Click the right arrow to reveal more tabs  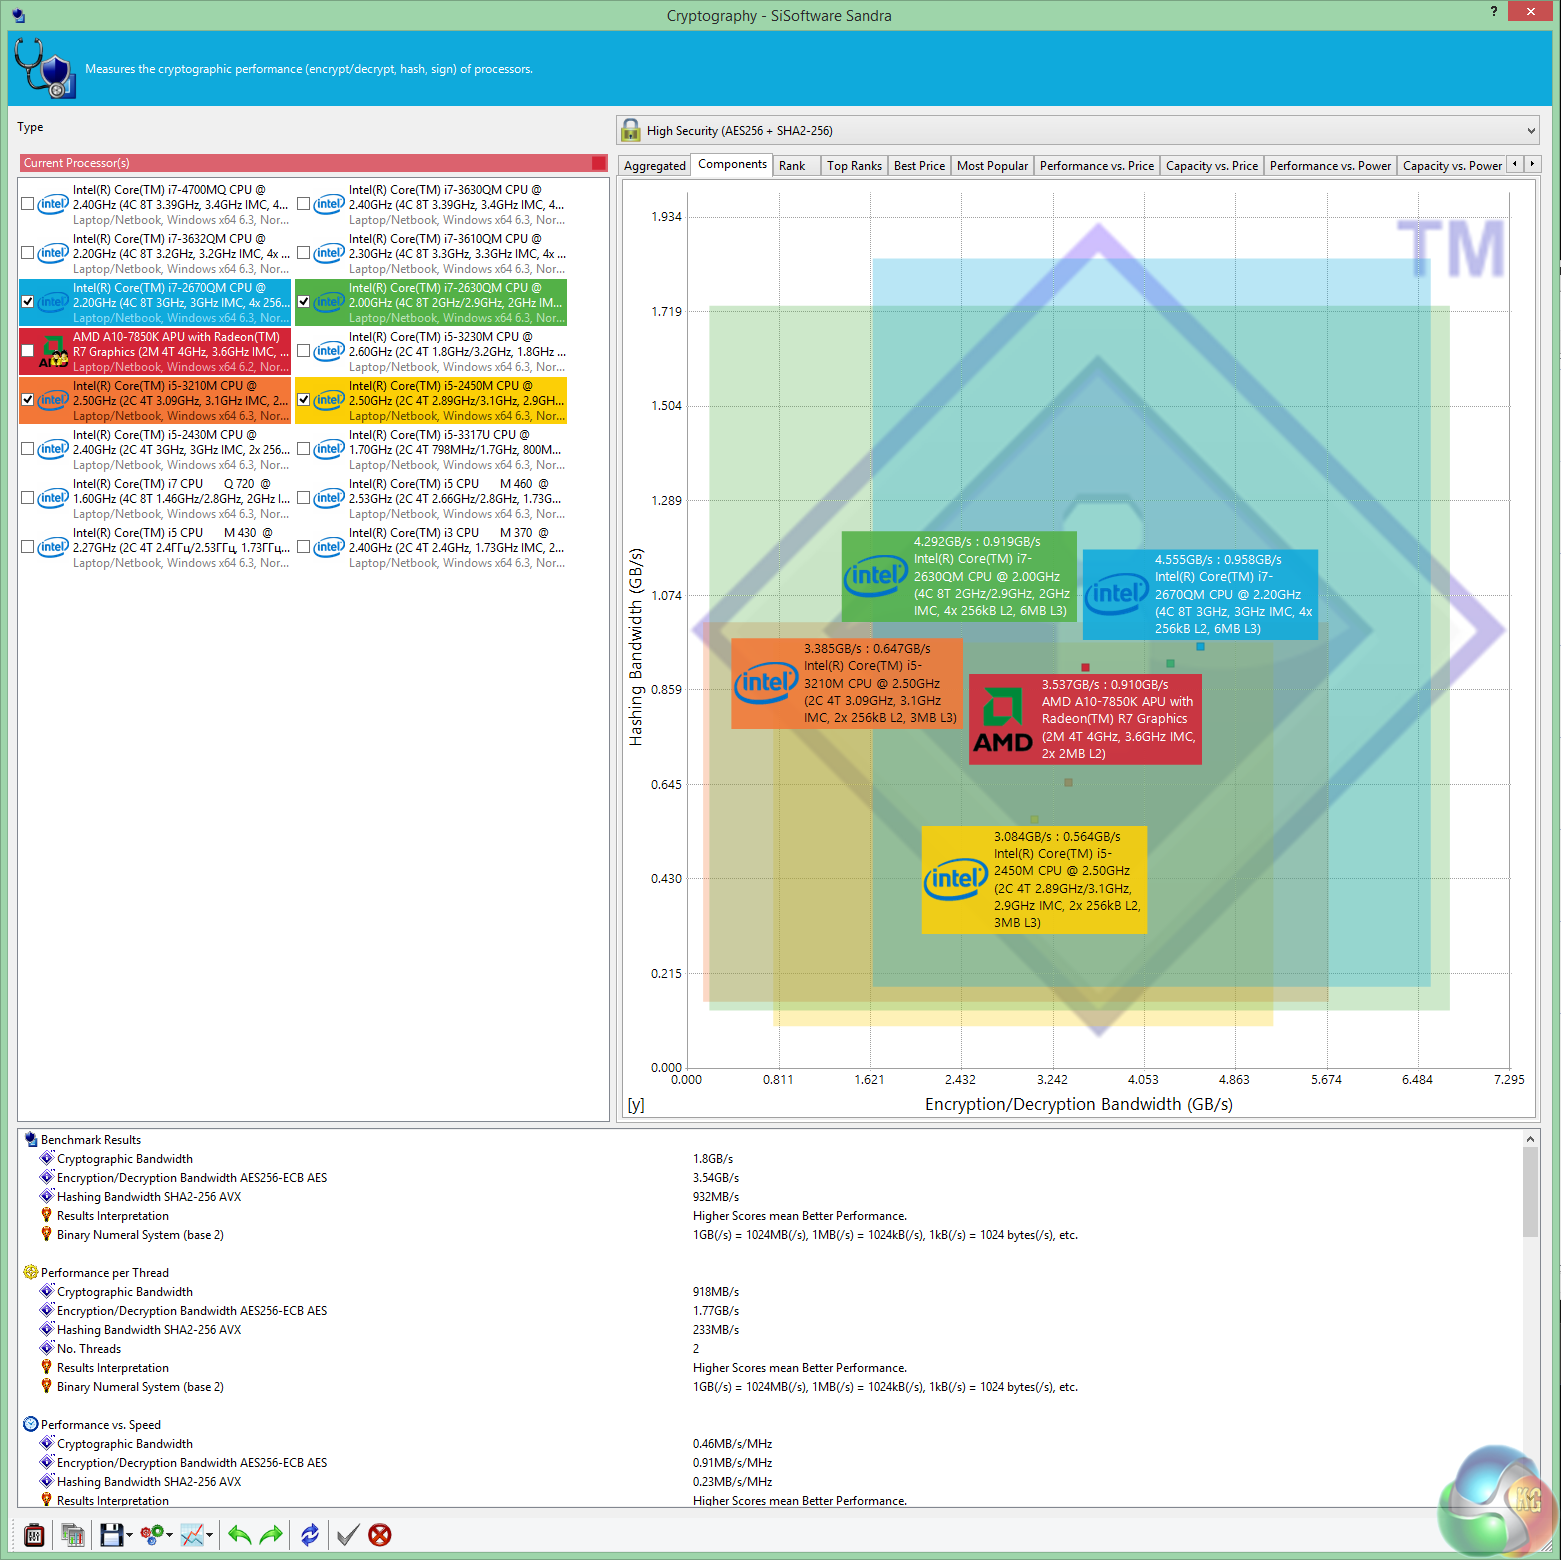pyautogui.click(x=1532, y=164)
